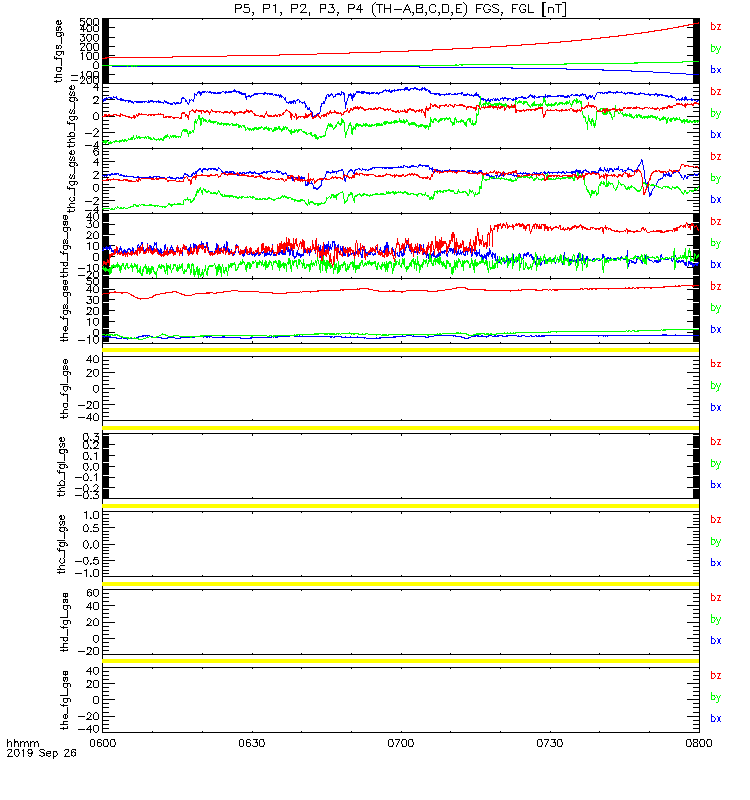The height and width of the screenshot is (800, 750).
Task: Select the by legend of the_fgl_gse panel
Action: (x=716, y=697)
